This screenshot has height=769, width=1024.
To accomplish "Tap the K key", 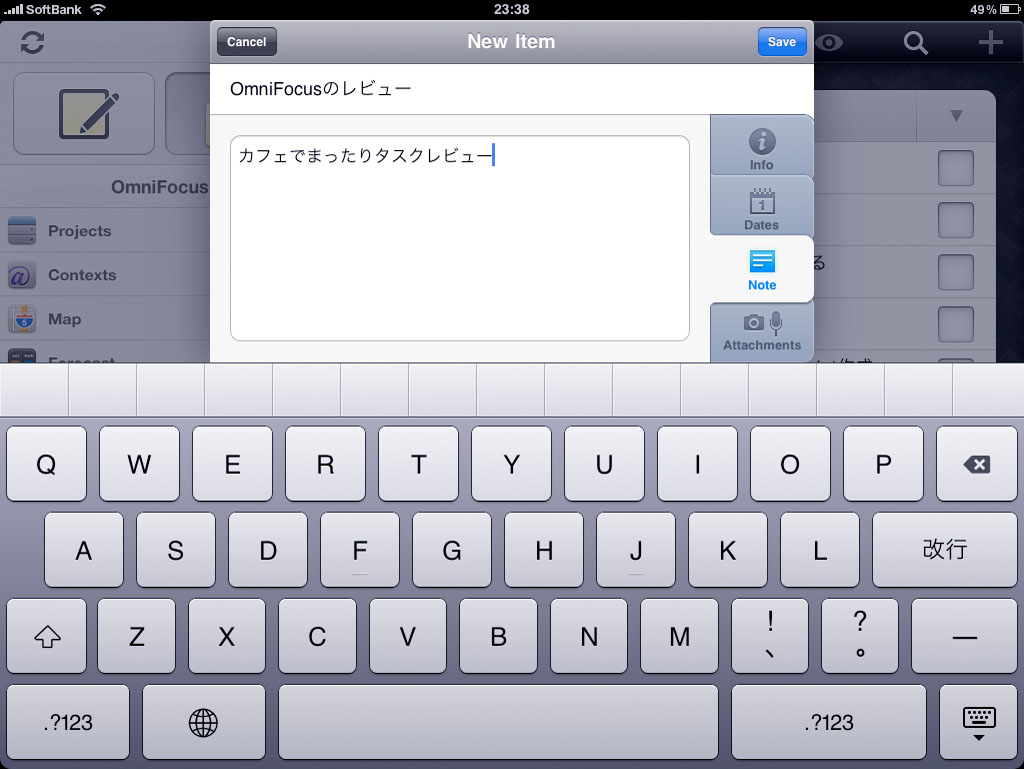I will [728, 550].
